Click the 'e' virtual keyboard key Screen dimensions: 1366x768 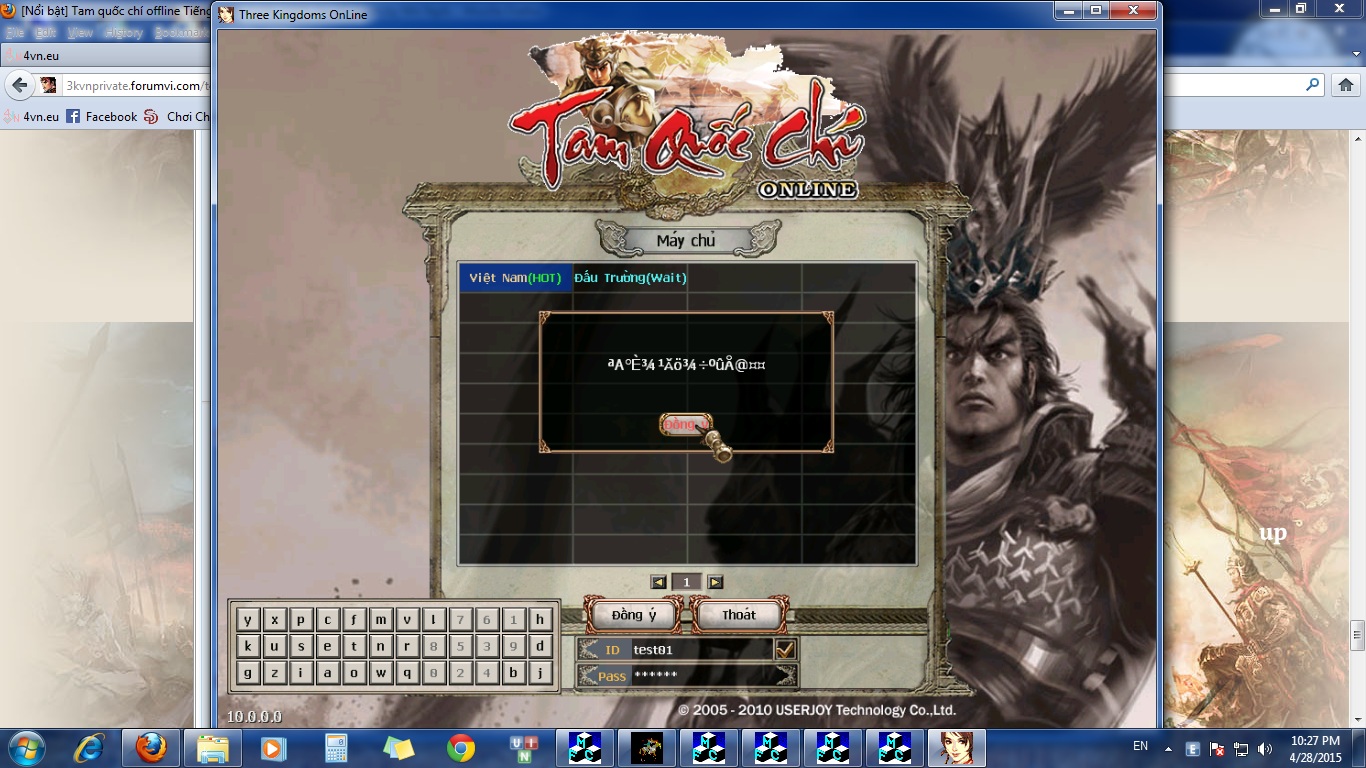[x=327, y=646]
